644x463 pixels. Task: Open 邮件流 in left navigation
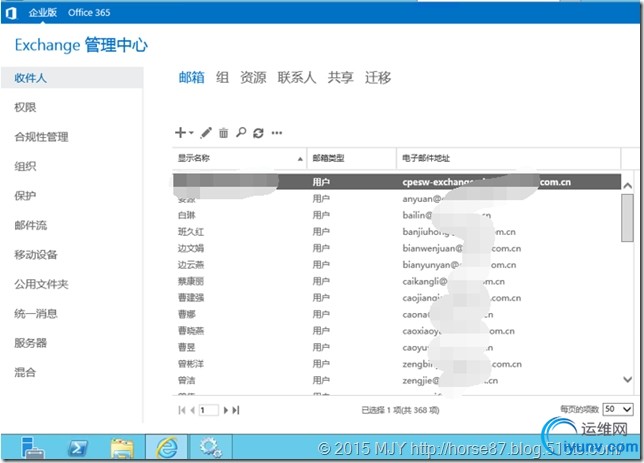pos(30,225)
